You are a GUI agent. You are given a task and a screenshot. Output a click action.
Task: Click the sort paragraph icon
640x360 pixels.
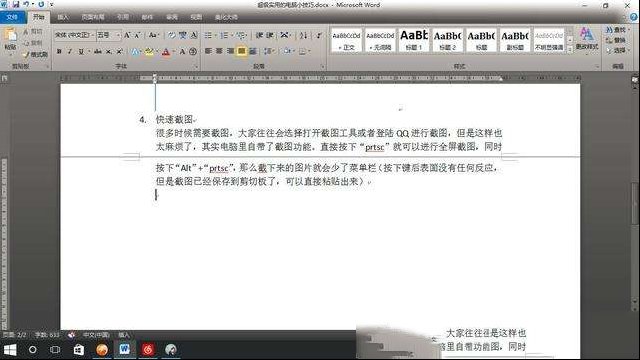pos(303,36)
